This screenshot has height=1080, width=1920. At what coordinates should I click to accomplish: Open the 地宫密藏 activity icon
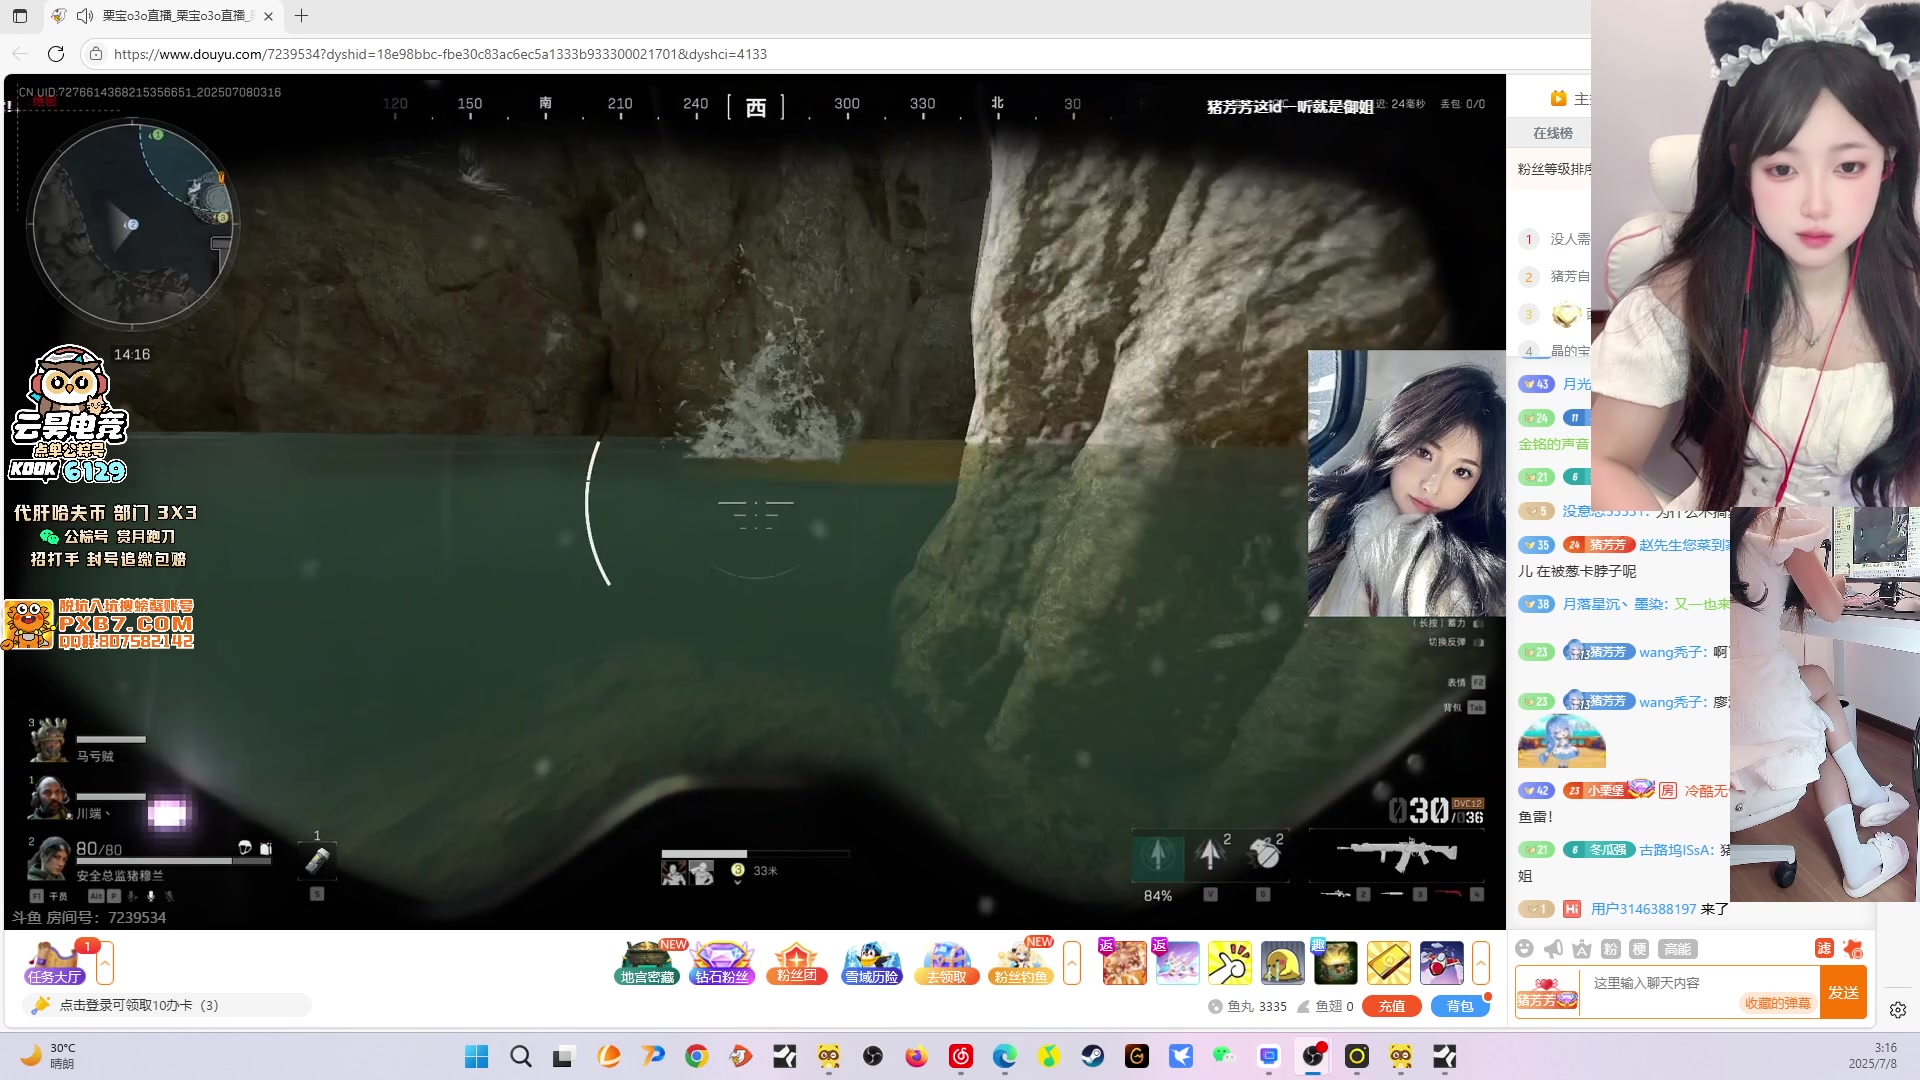tap(647, 963)
